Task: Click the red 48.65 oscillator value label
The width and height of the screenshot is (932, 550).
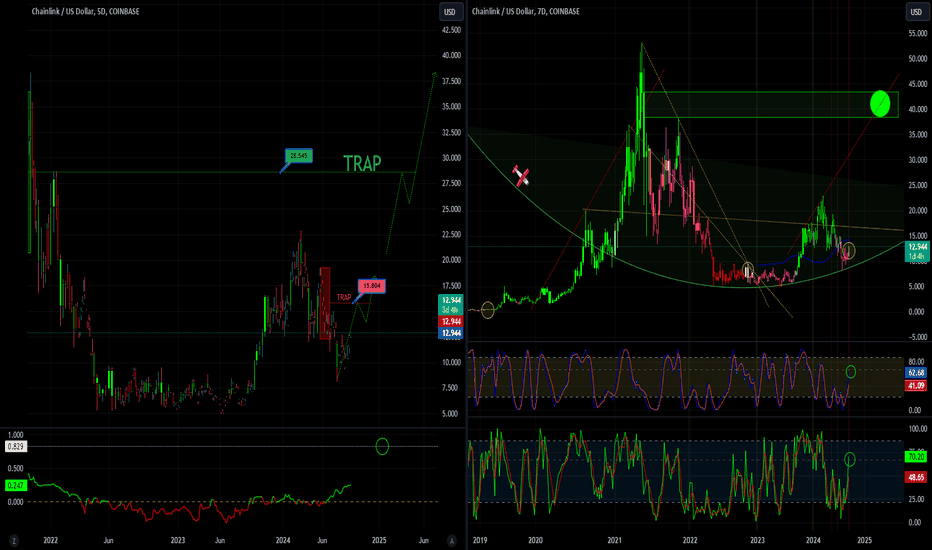Action: (x=916, y=477)
